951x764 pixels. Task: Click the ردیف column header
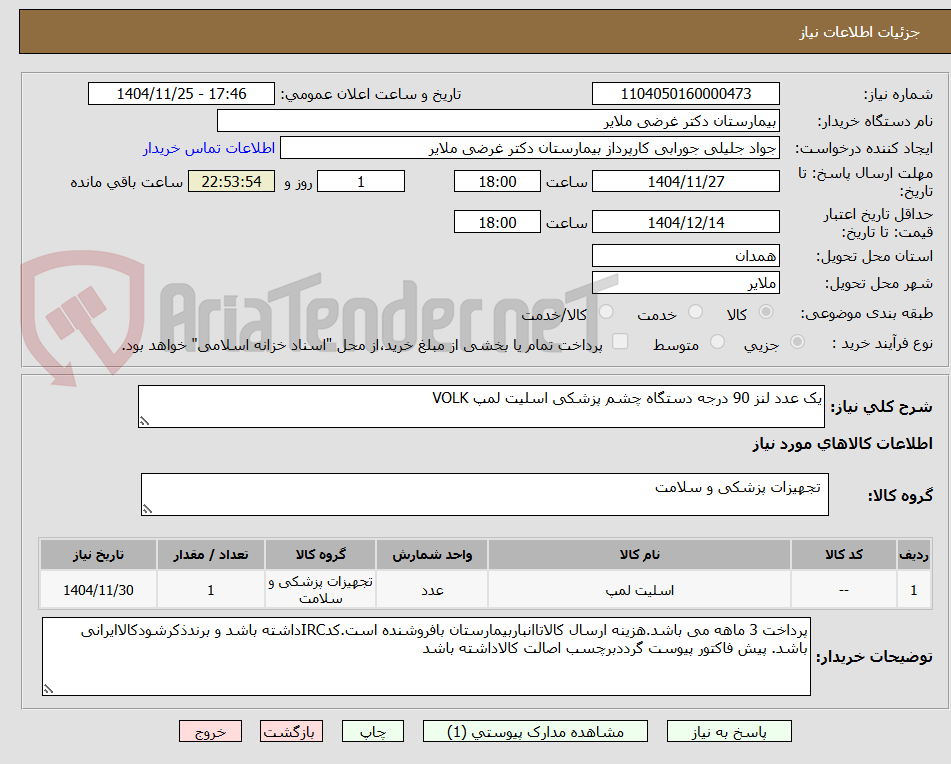[x=914, y=554]
